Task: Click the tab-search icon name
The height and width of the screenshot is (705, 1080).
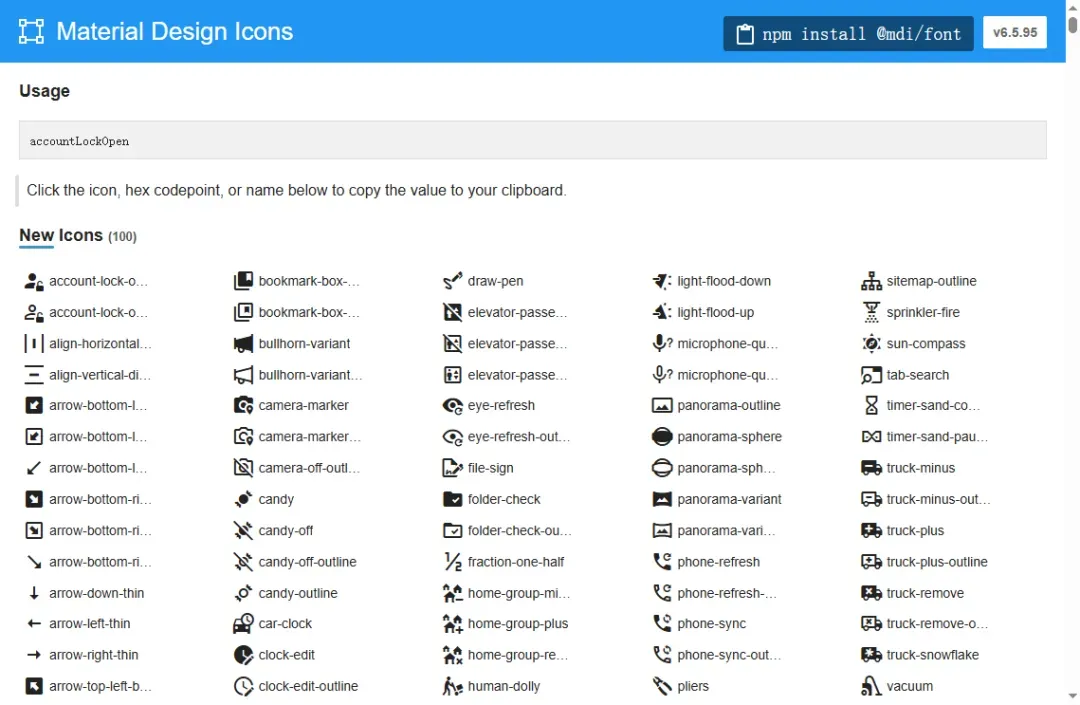Action: [x=917, y=375]
